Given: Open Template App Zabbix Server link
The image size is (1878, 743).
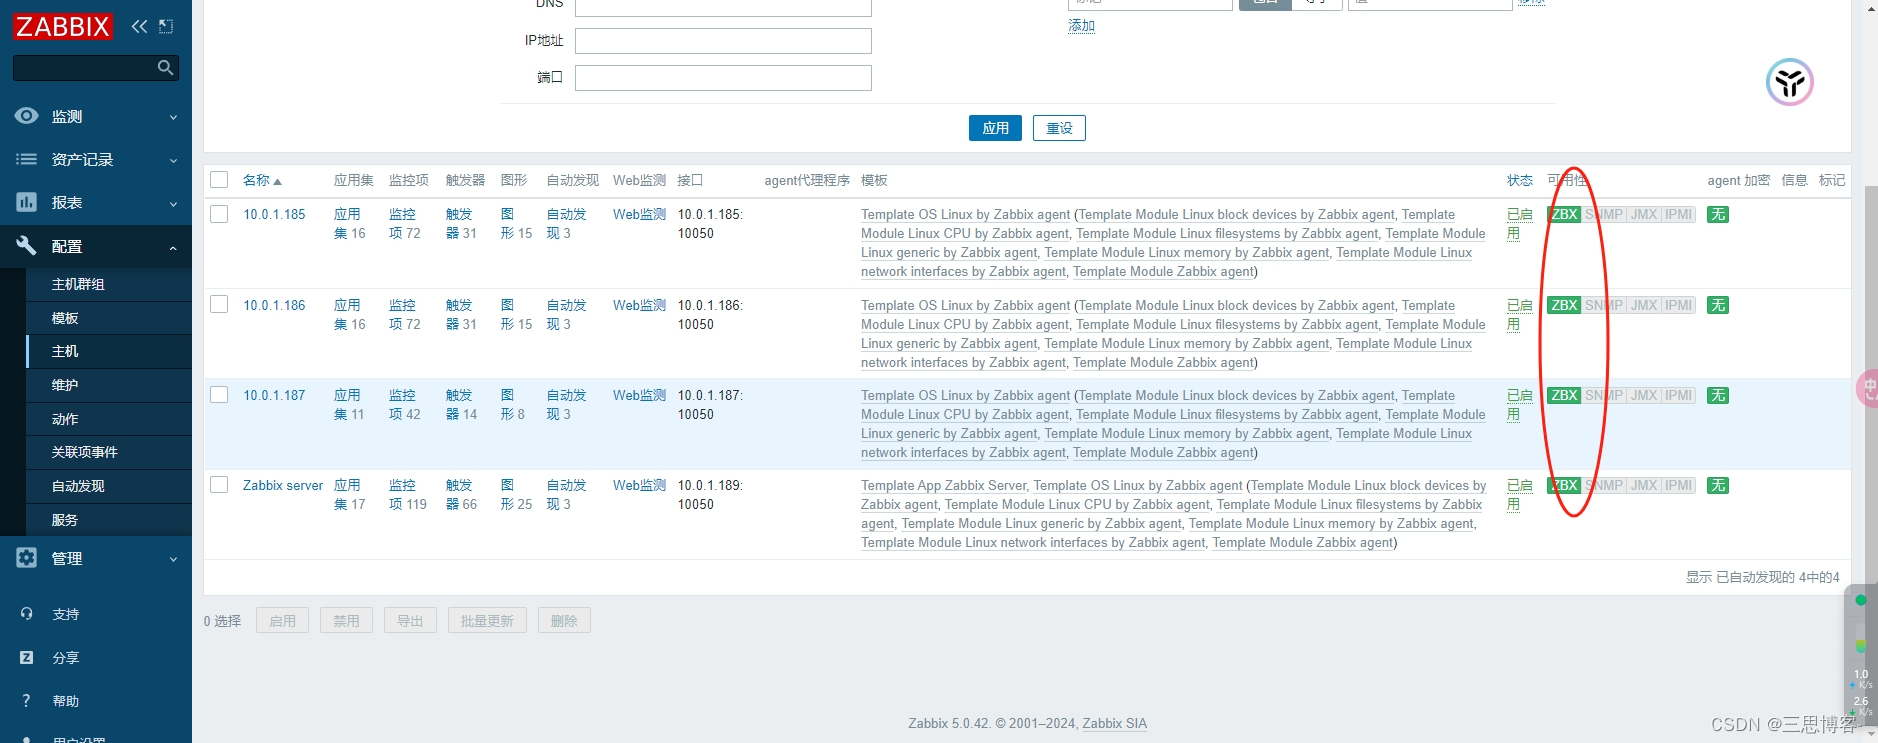Looking at the screenshot, I should point(943,485).
